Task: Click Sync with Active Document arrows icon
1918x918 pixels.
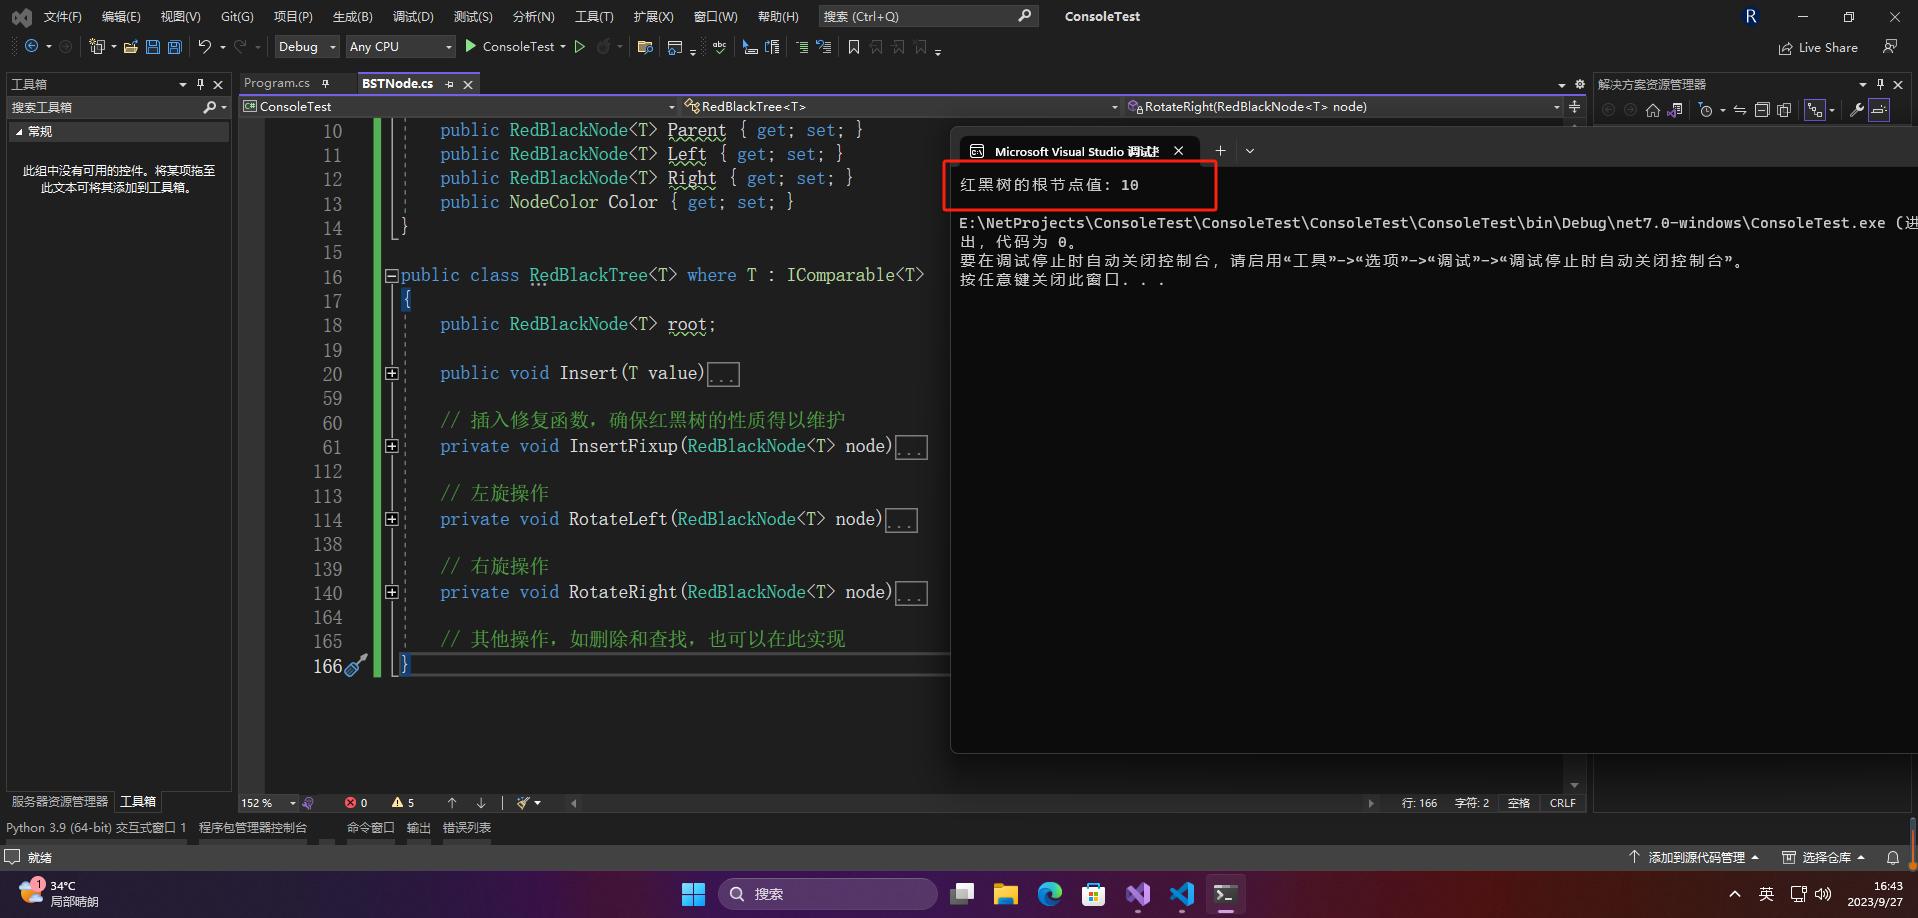Action: [1740, 110]
